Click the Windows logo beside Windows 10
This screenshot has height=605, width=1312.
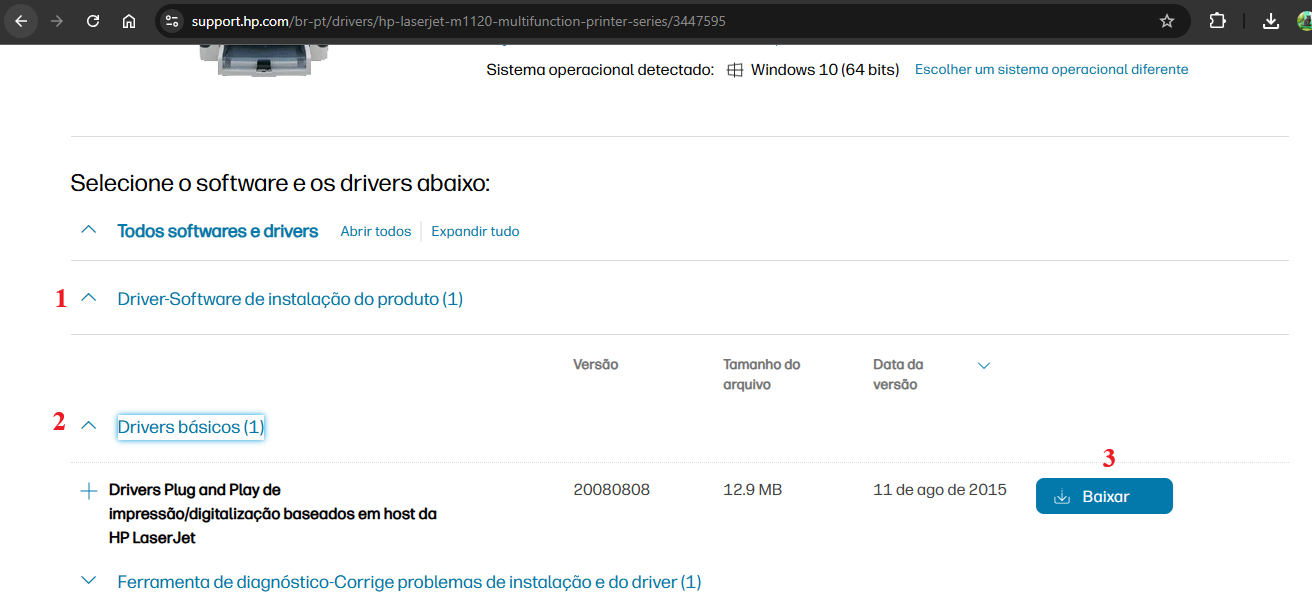pos(735,70)
